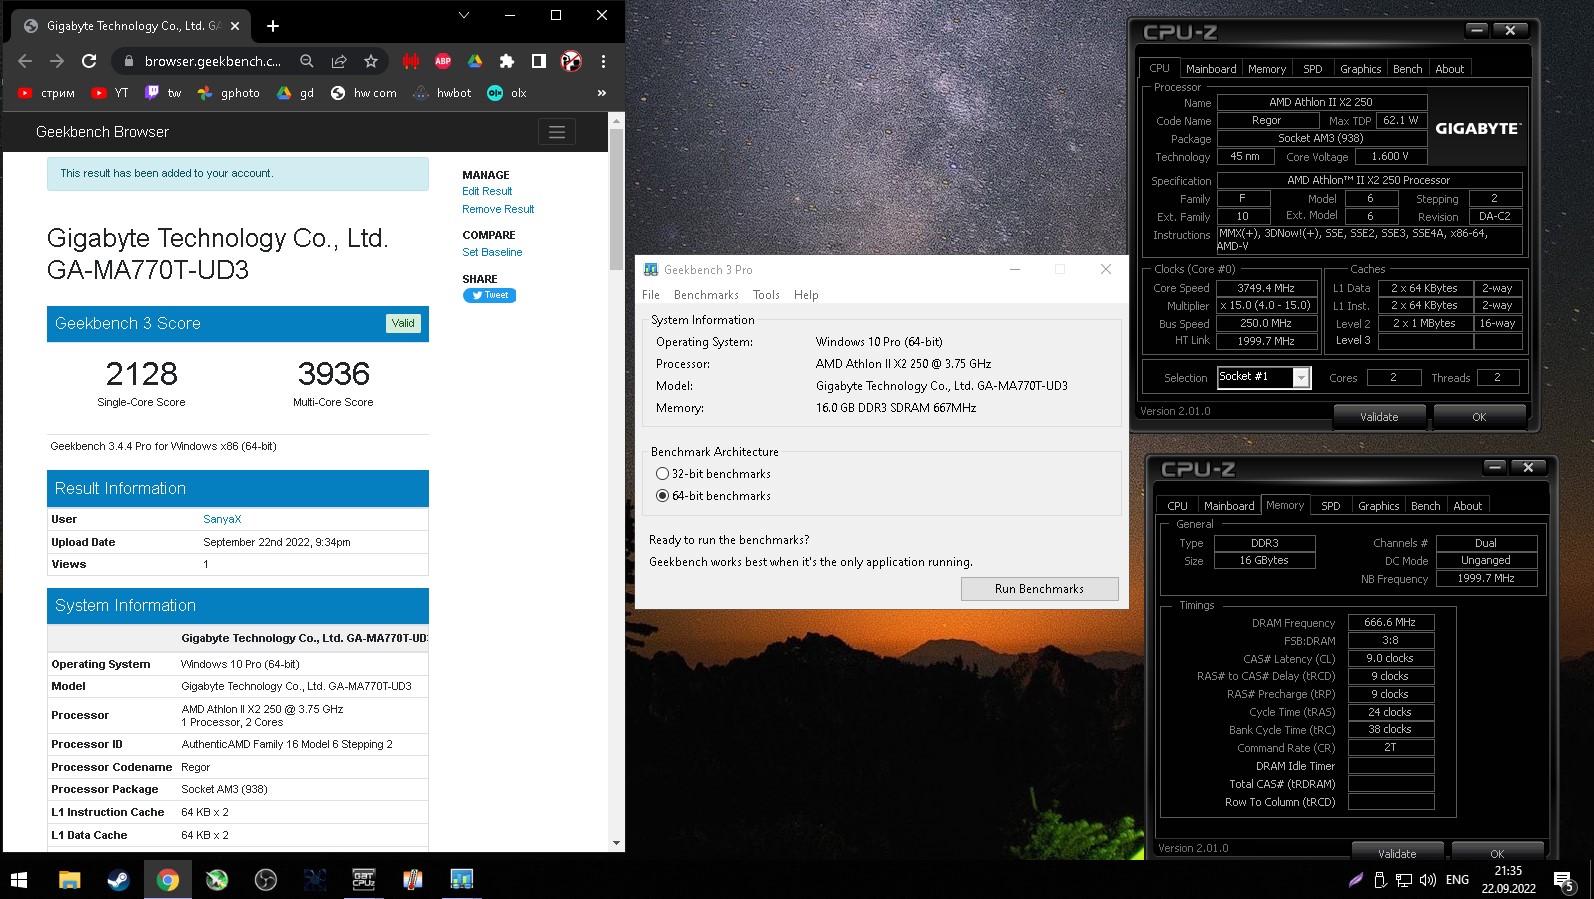Click the browser address bar URL

tap(212, 61)
